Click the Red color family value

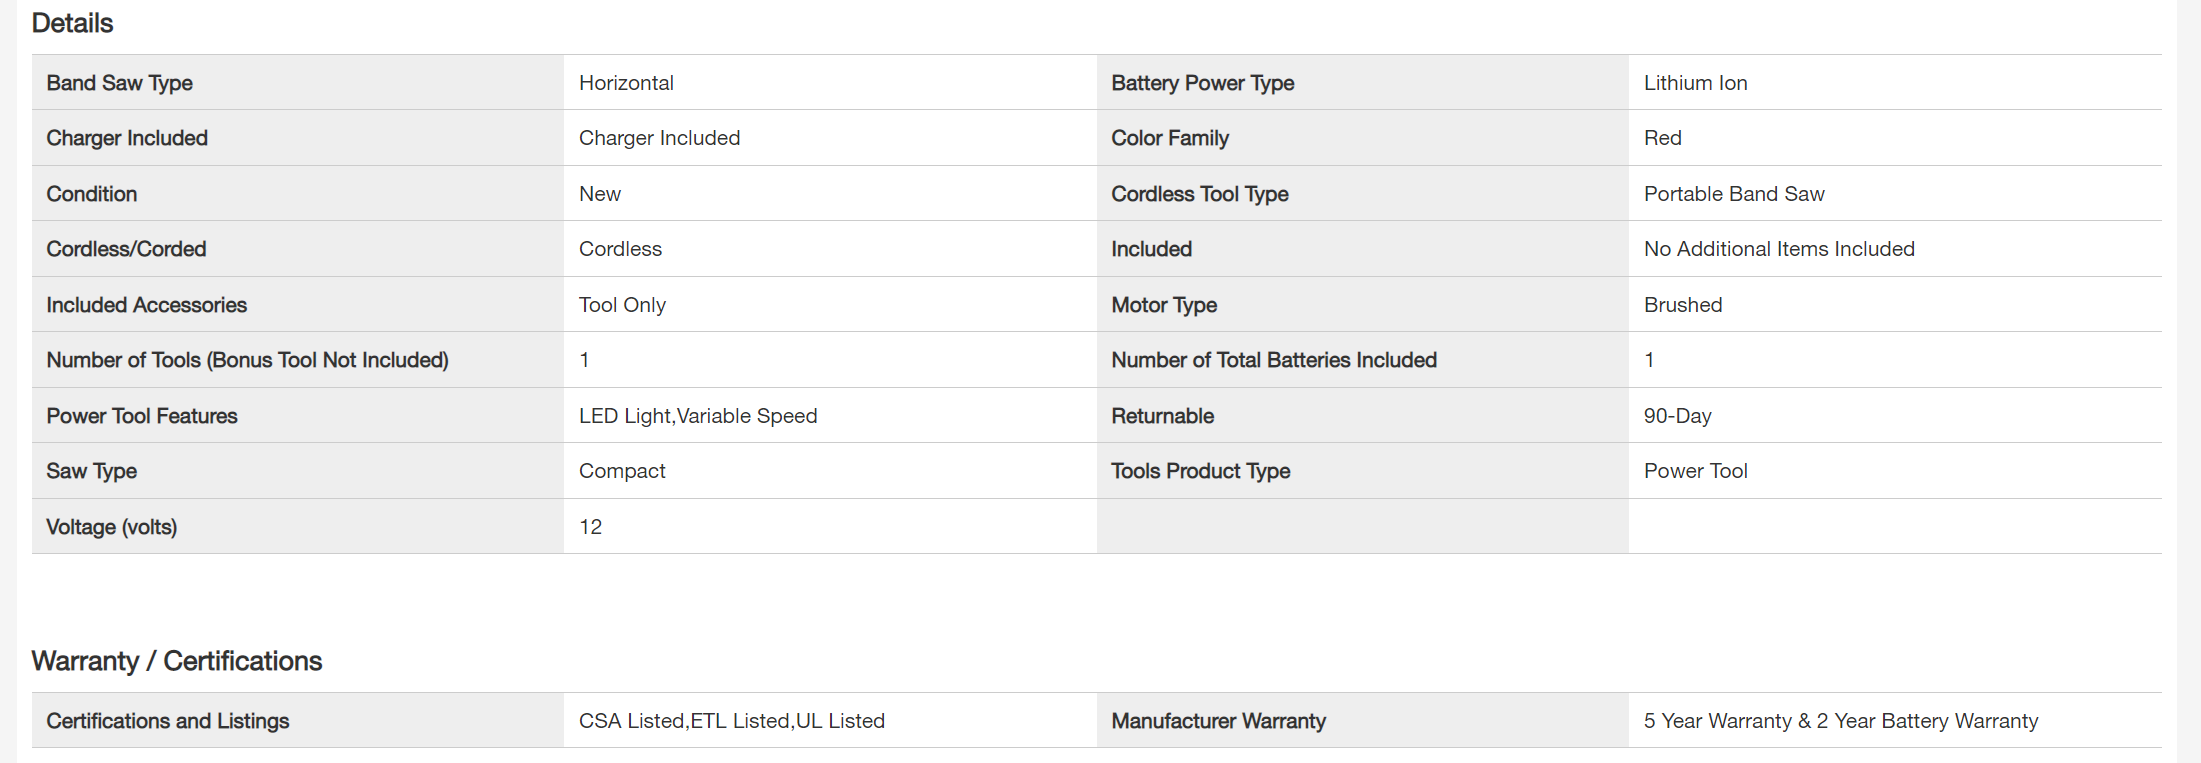click(x=1662, y=138)
